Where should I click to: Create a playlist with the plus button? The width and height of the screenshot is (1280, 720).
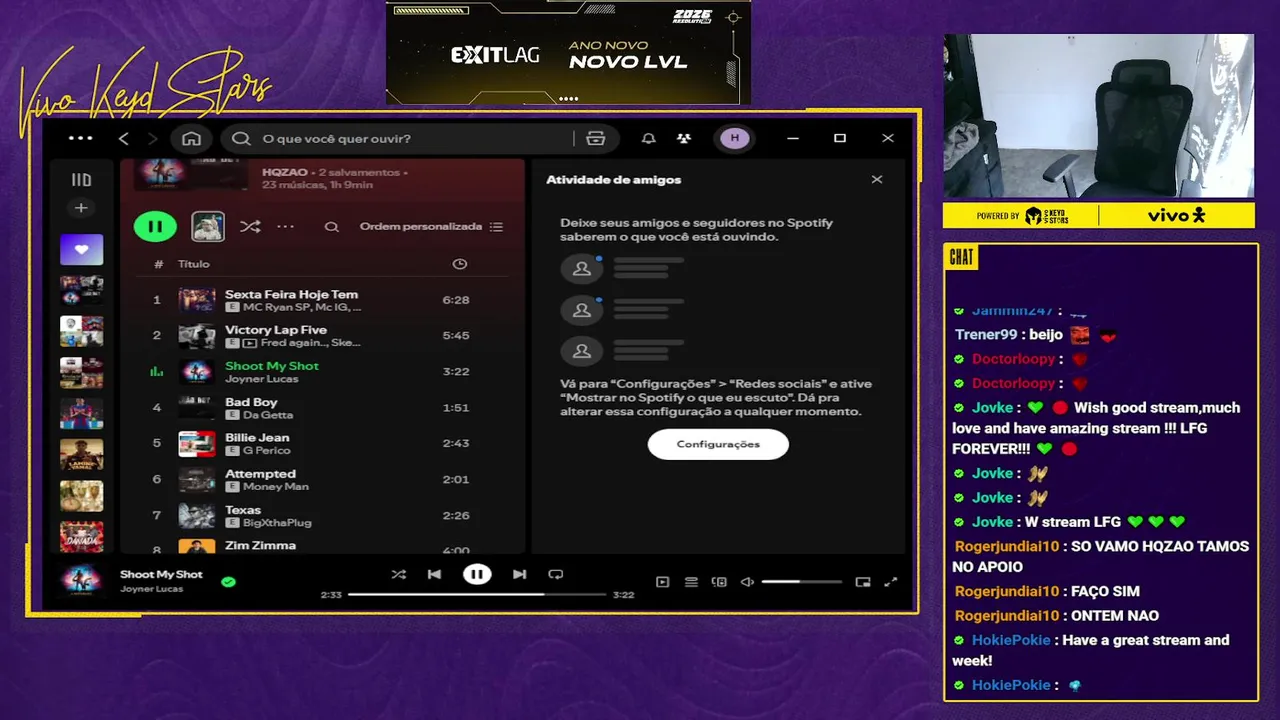pyautogui.click(x=81, y=208)
